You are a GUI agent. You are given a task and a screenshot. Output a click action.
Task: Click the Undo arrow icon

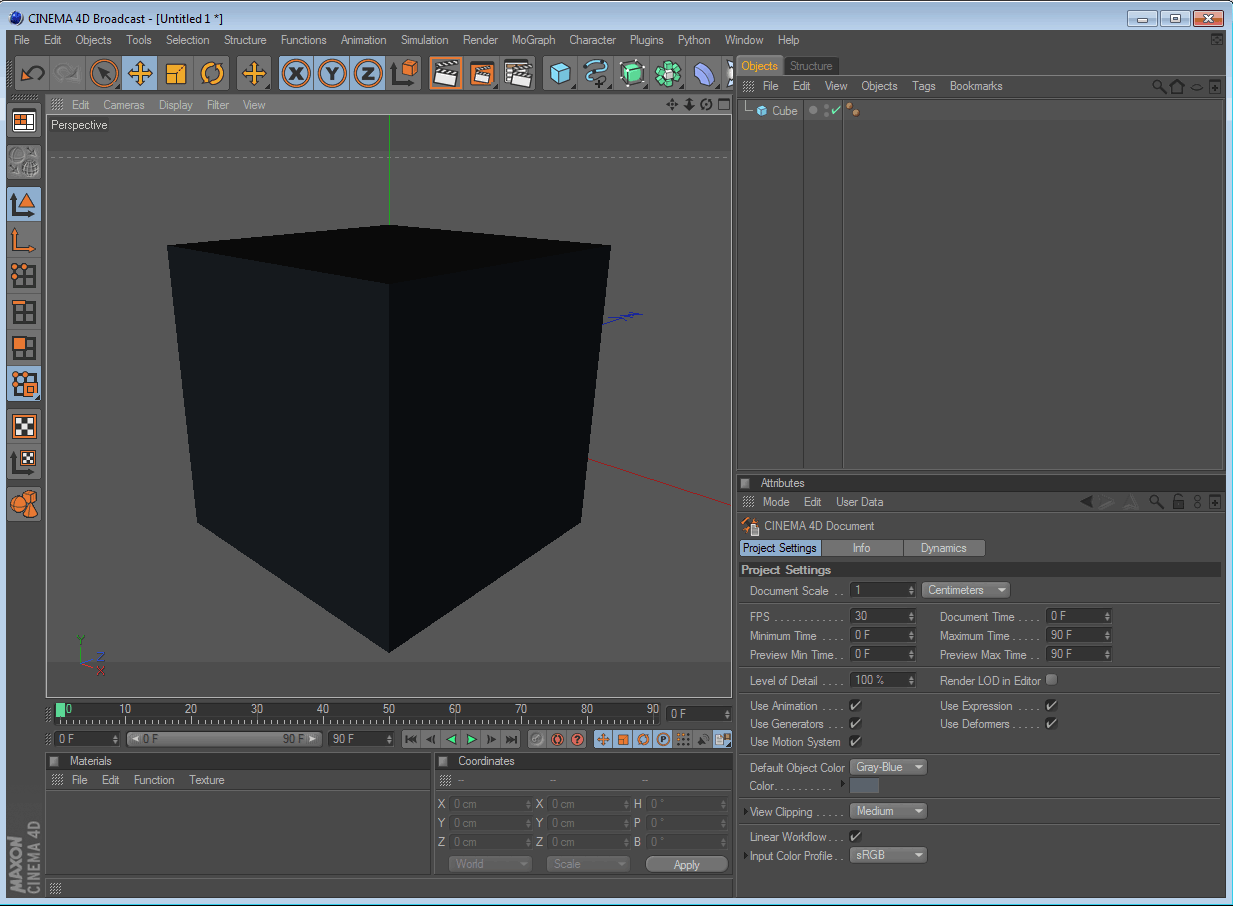click(x=33, y=73)
